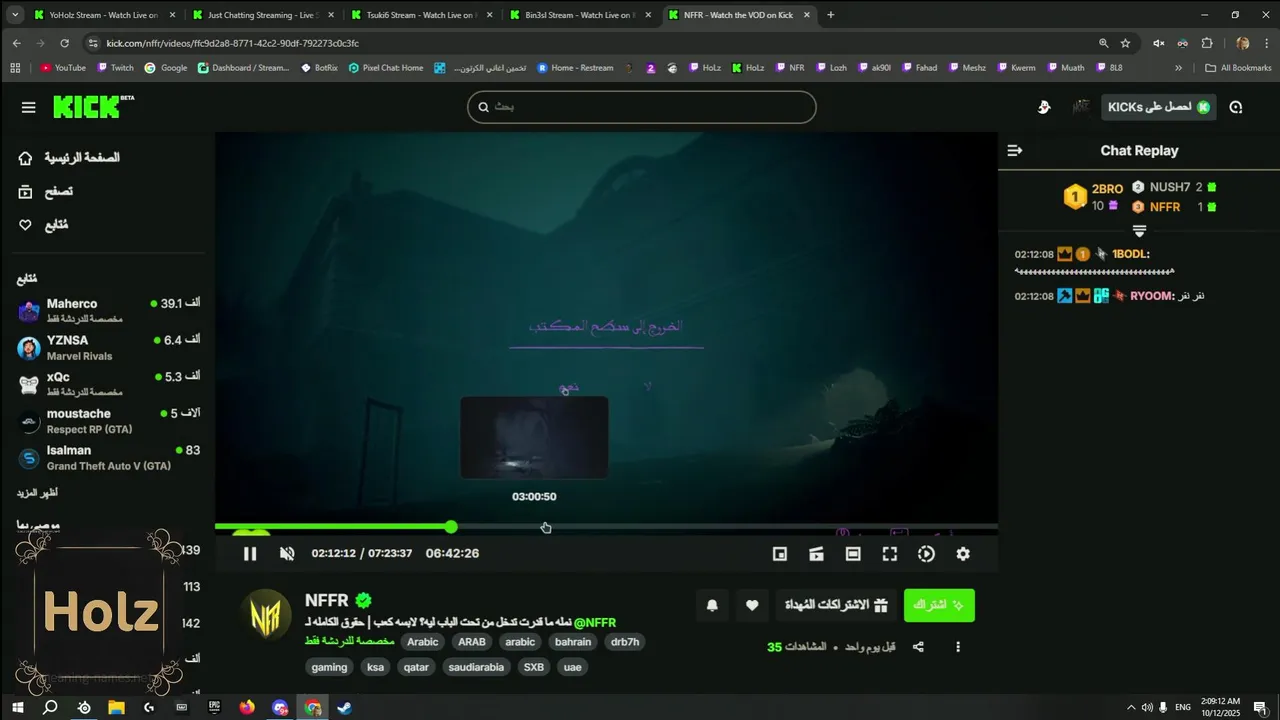Image resolution: width=1280 pixels, height=720 pixels.
Task: Open the NFFR channel avatar
Action: (x=267, y=615)
